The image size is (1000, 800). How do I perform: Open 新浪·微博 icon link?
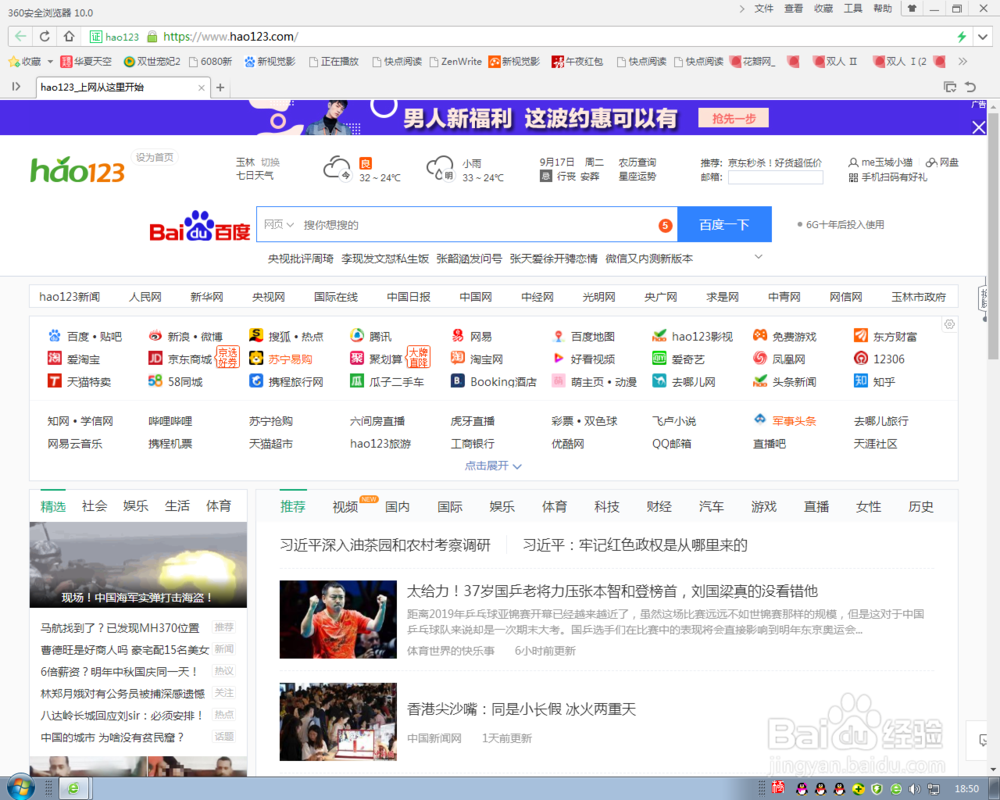pos(155,336)
